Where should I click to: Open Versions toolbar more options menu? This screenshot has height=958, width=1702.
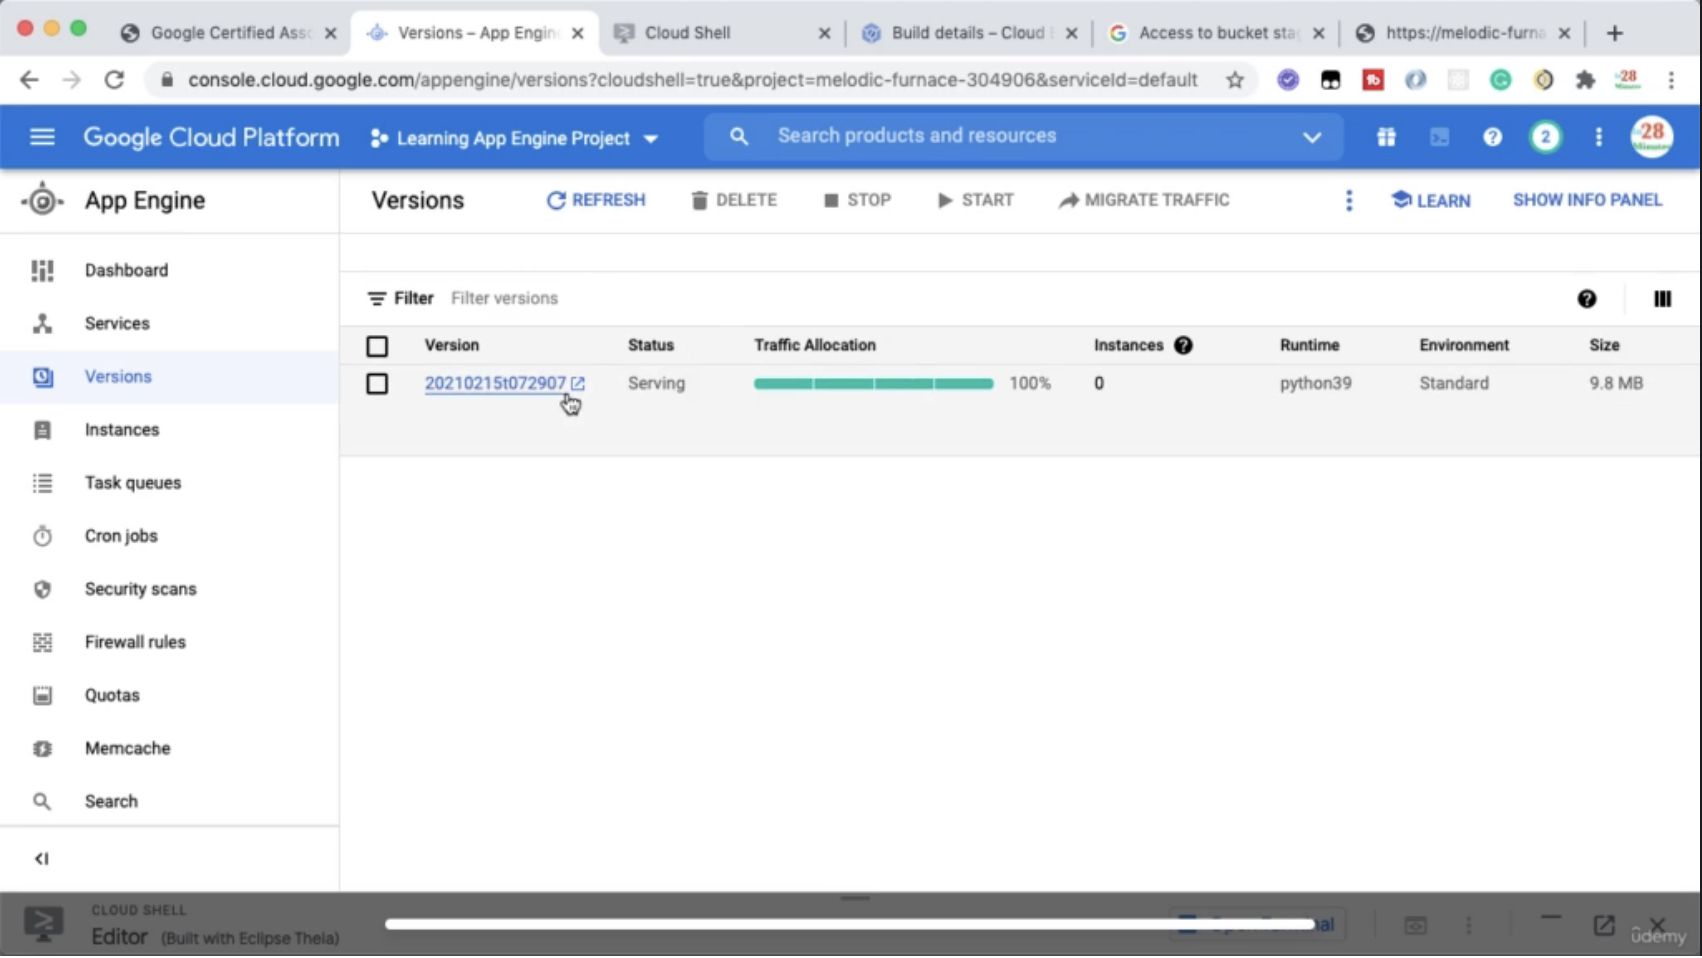pyautogui.click(x=1348, y=201)
